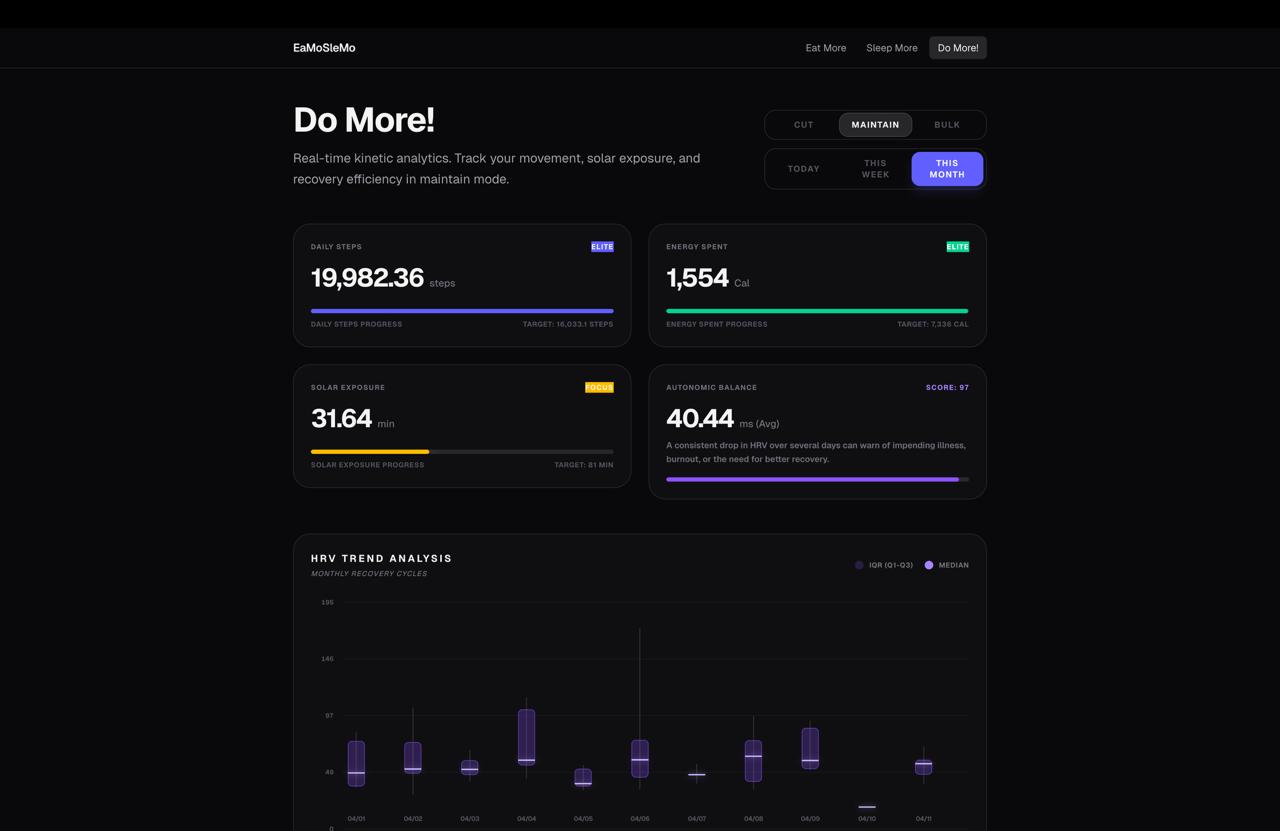The width and height of the screenshot is (1280, 831).
Task: Click the 04/08 box plot
Action: (753, 760)
